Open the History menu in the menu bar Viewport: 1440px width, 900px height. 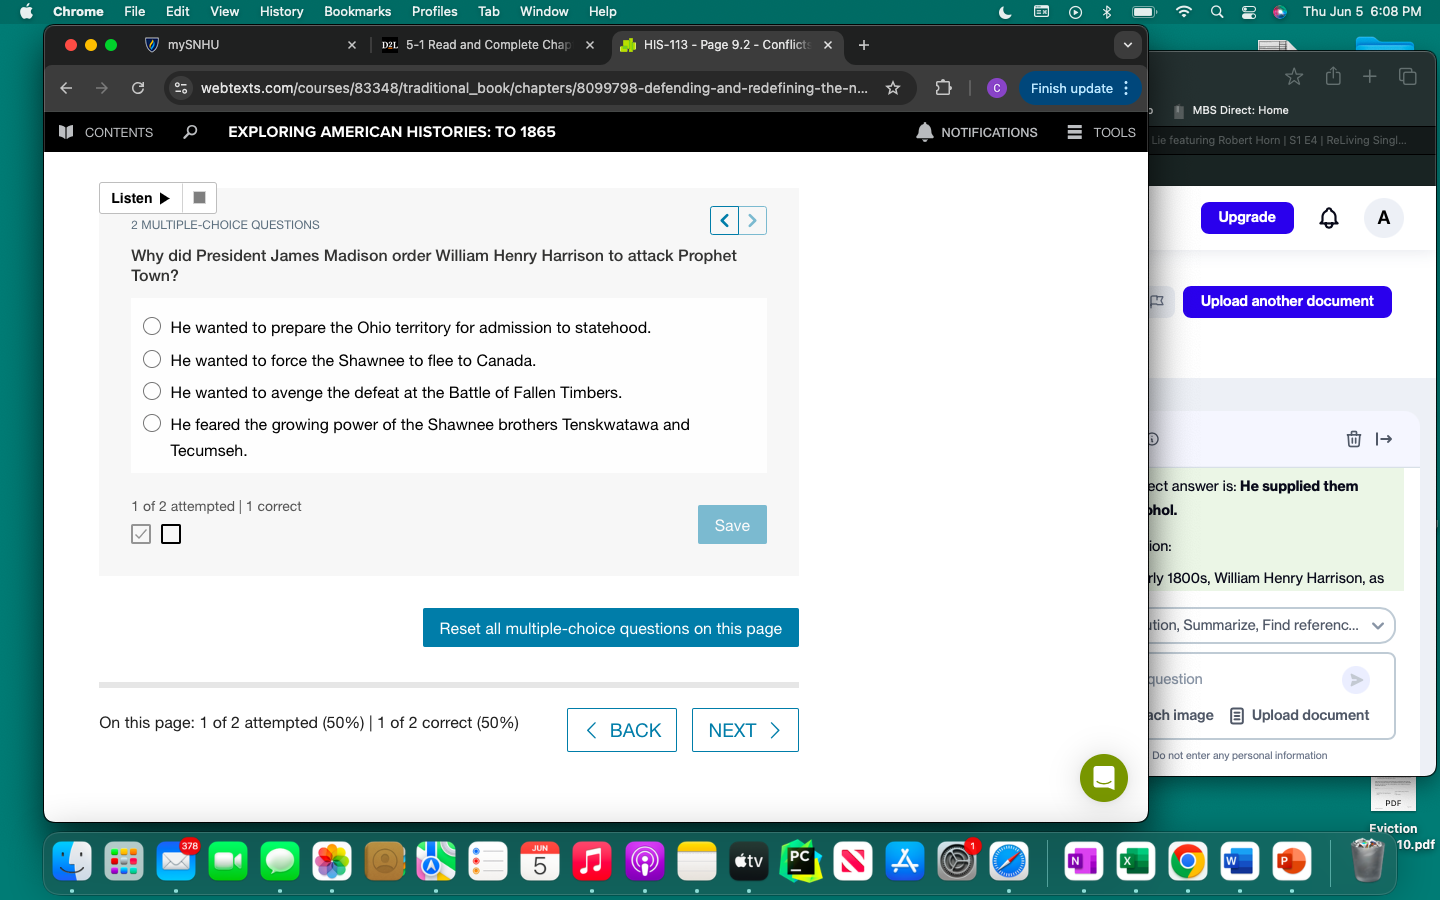point(281,11)
